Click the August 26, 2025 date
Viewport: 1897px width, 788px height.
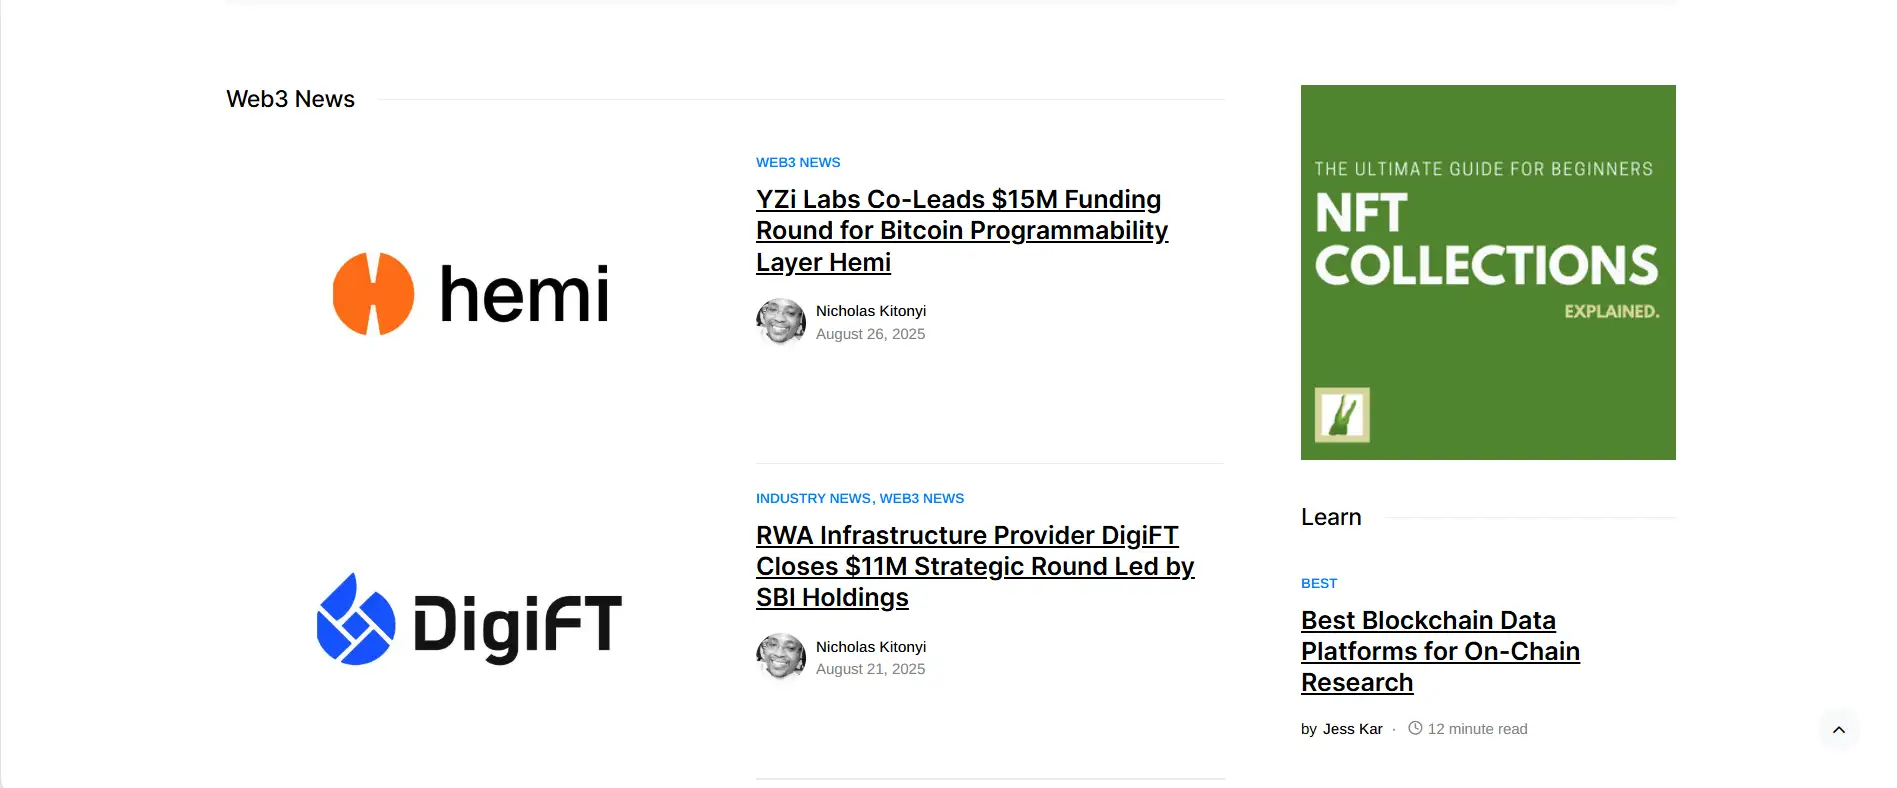tap(870, 334)
